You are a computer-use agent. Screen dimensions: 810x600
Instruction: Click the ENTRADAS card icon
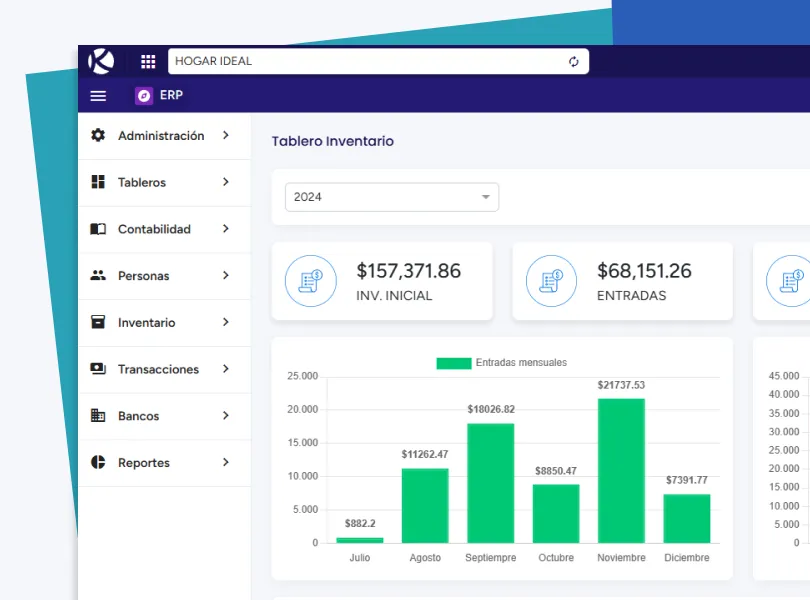click(549, 281)
